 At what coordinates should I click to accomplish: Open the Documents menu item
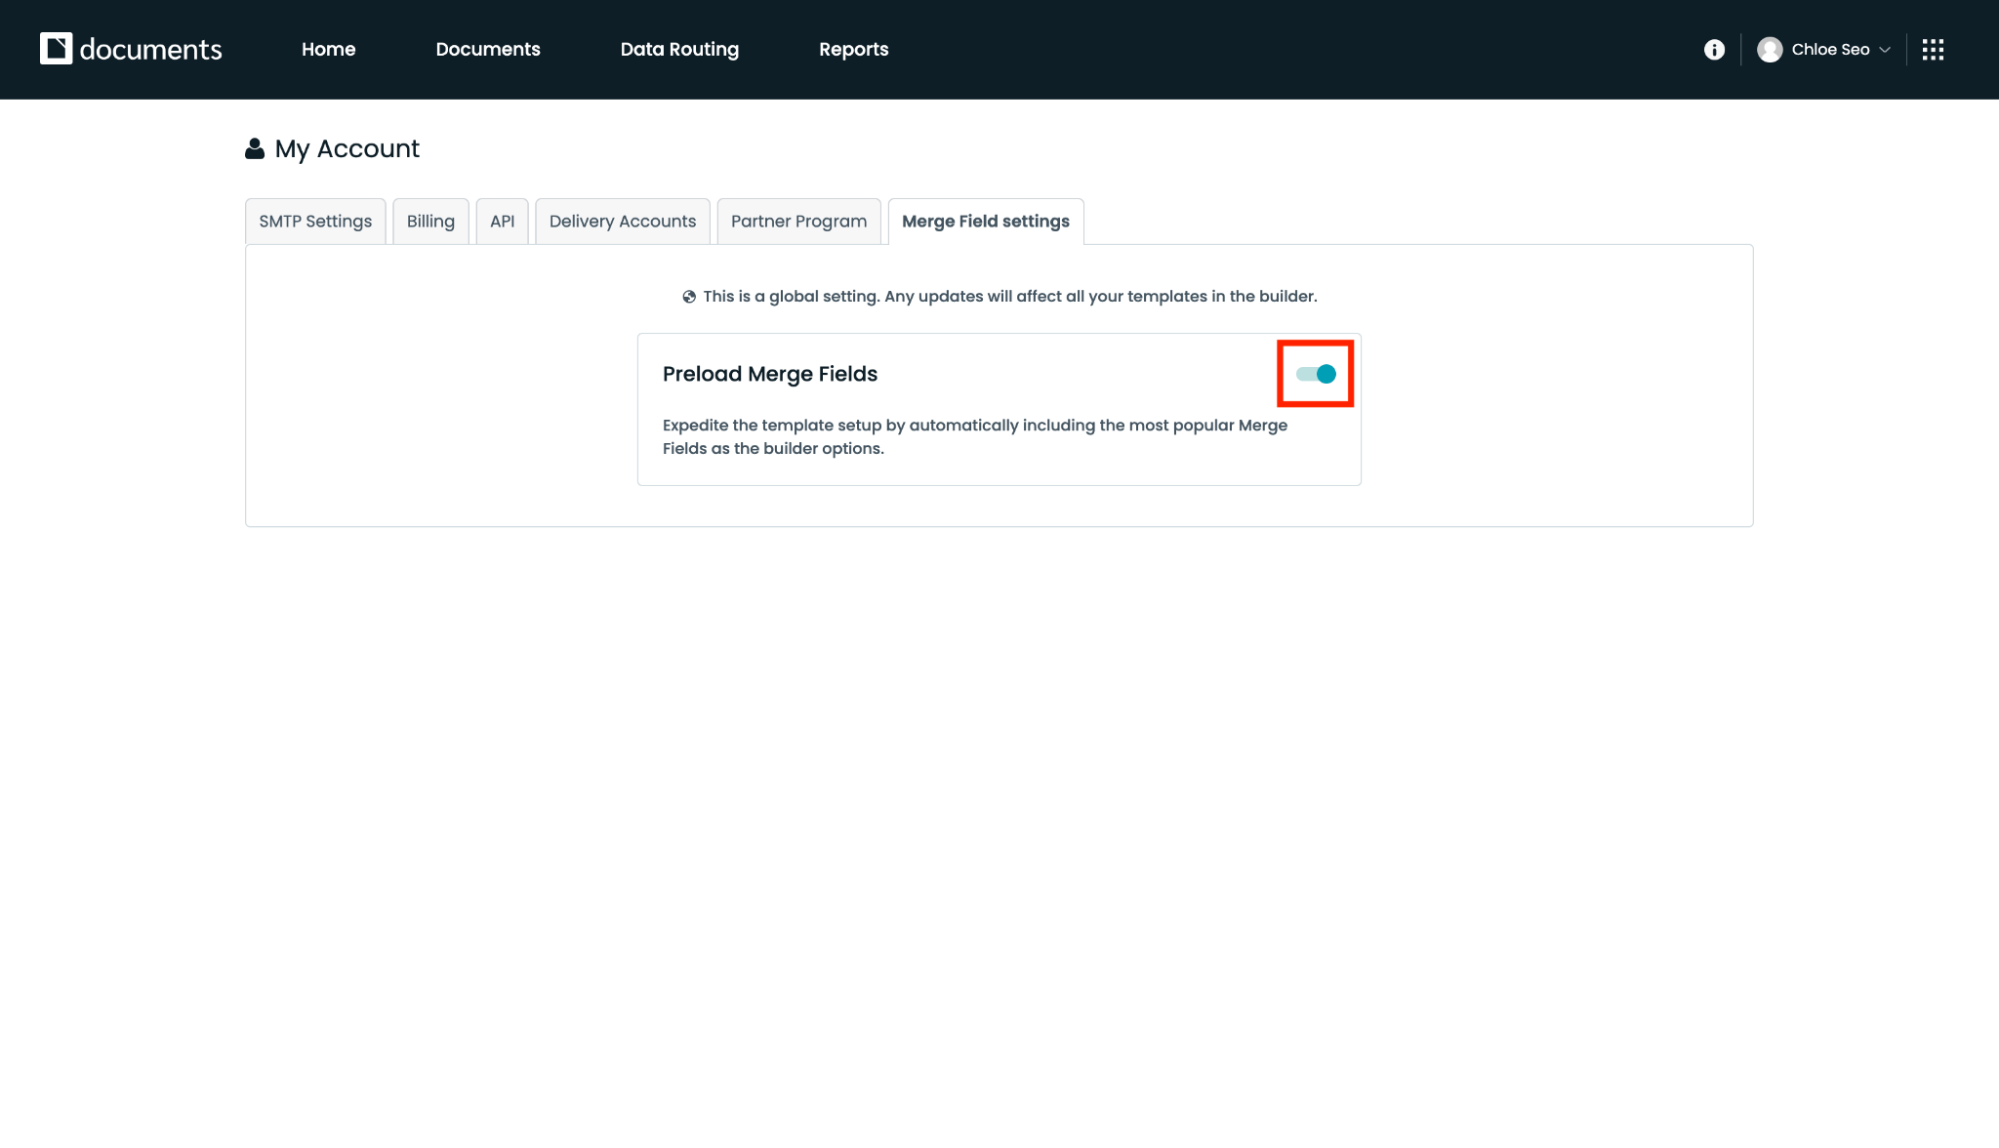487,49
